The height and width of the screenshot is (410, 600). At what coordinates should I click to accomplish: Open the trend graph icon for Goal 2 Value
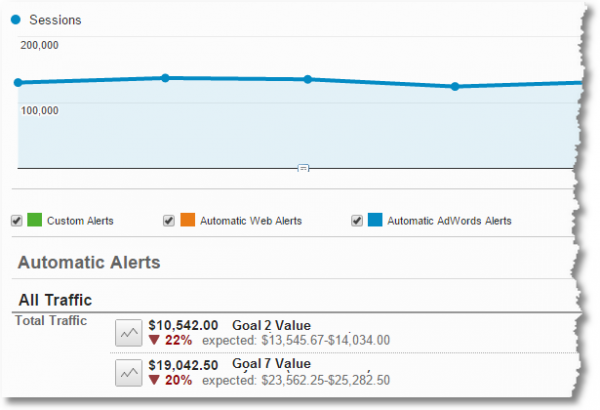(x=128, y=332)
